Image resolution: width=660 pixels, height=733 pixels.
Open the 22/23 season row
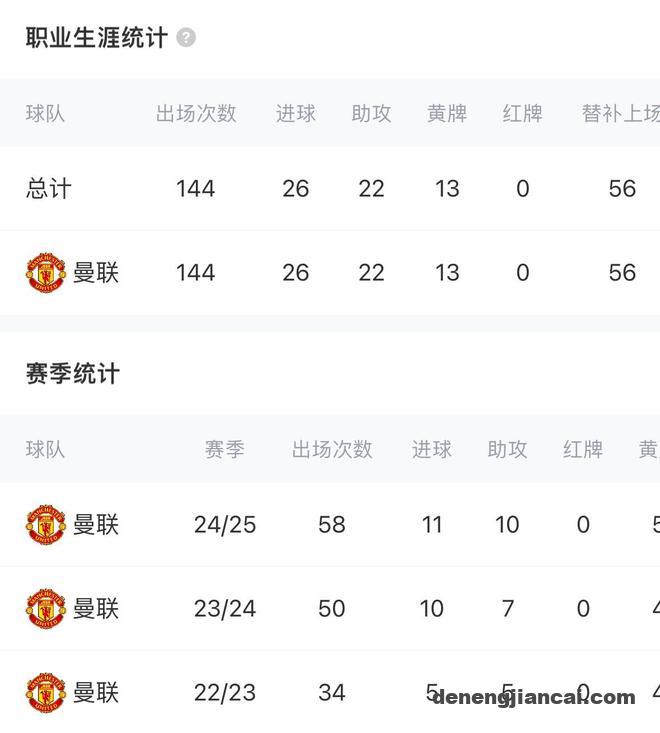(330, 692)
